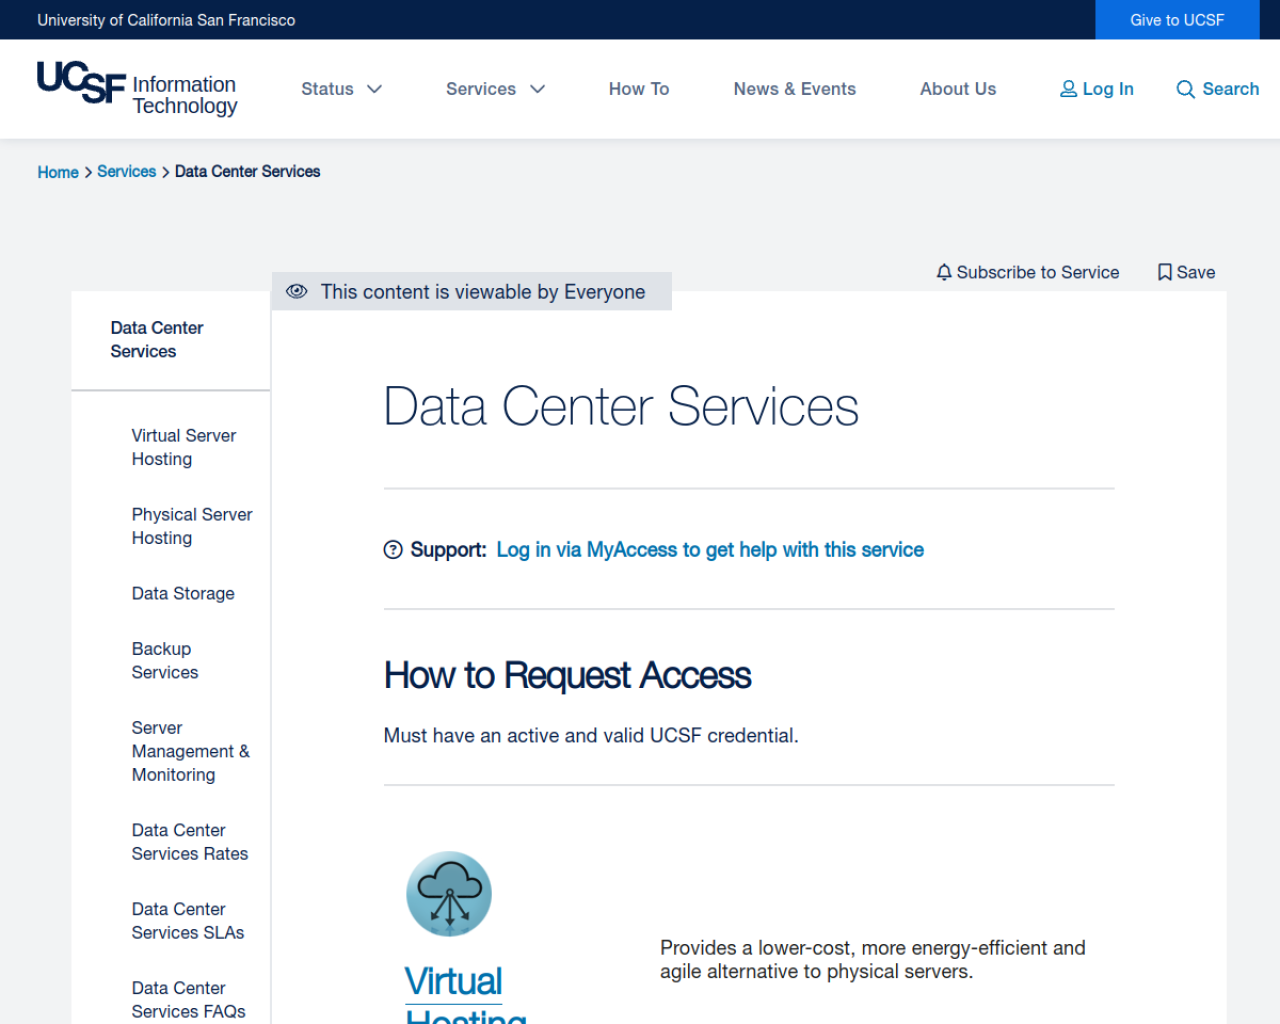Image resolution: width=1280 pixels, height=1024 pixels.
Task: Open Data Storage in sidebar
Action: [183, 594]
